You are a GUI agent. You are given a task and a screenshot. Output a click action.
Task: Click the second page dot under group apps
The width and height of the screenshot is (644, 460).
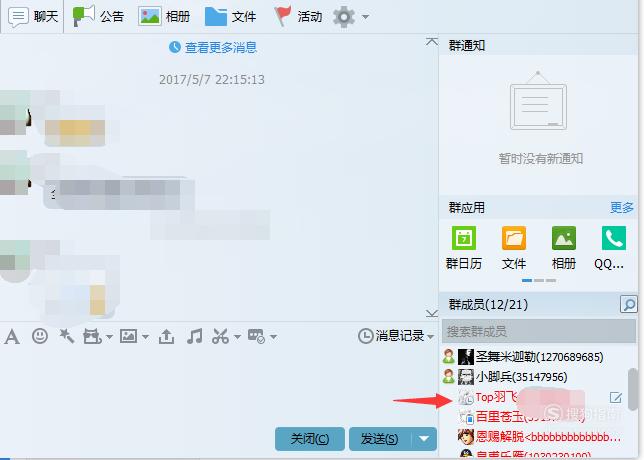(539, 281)
